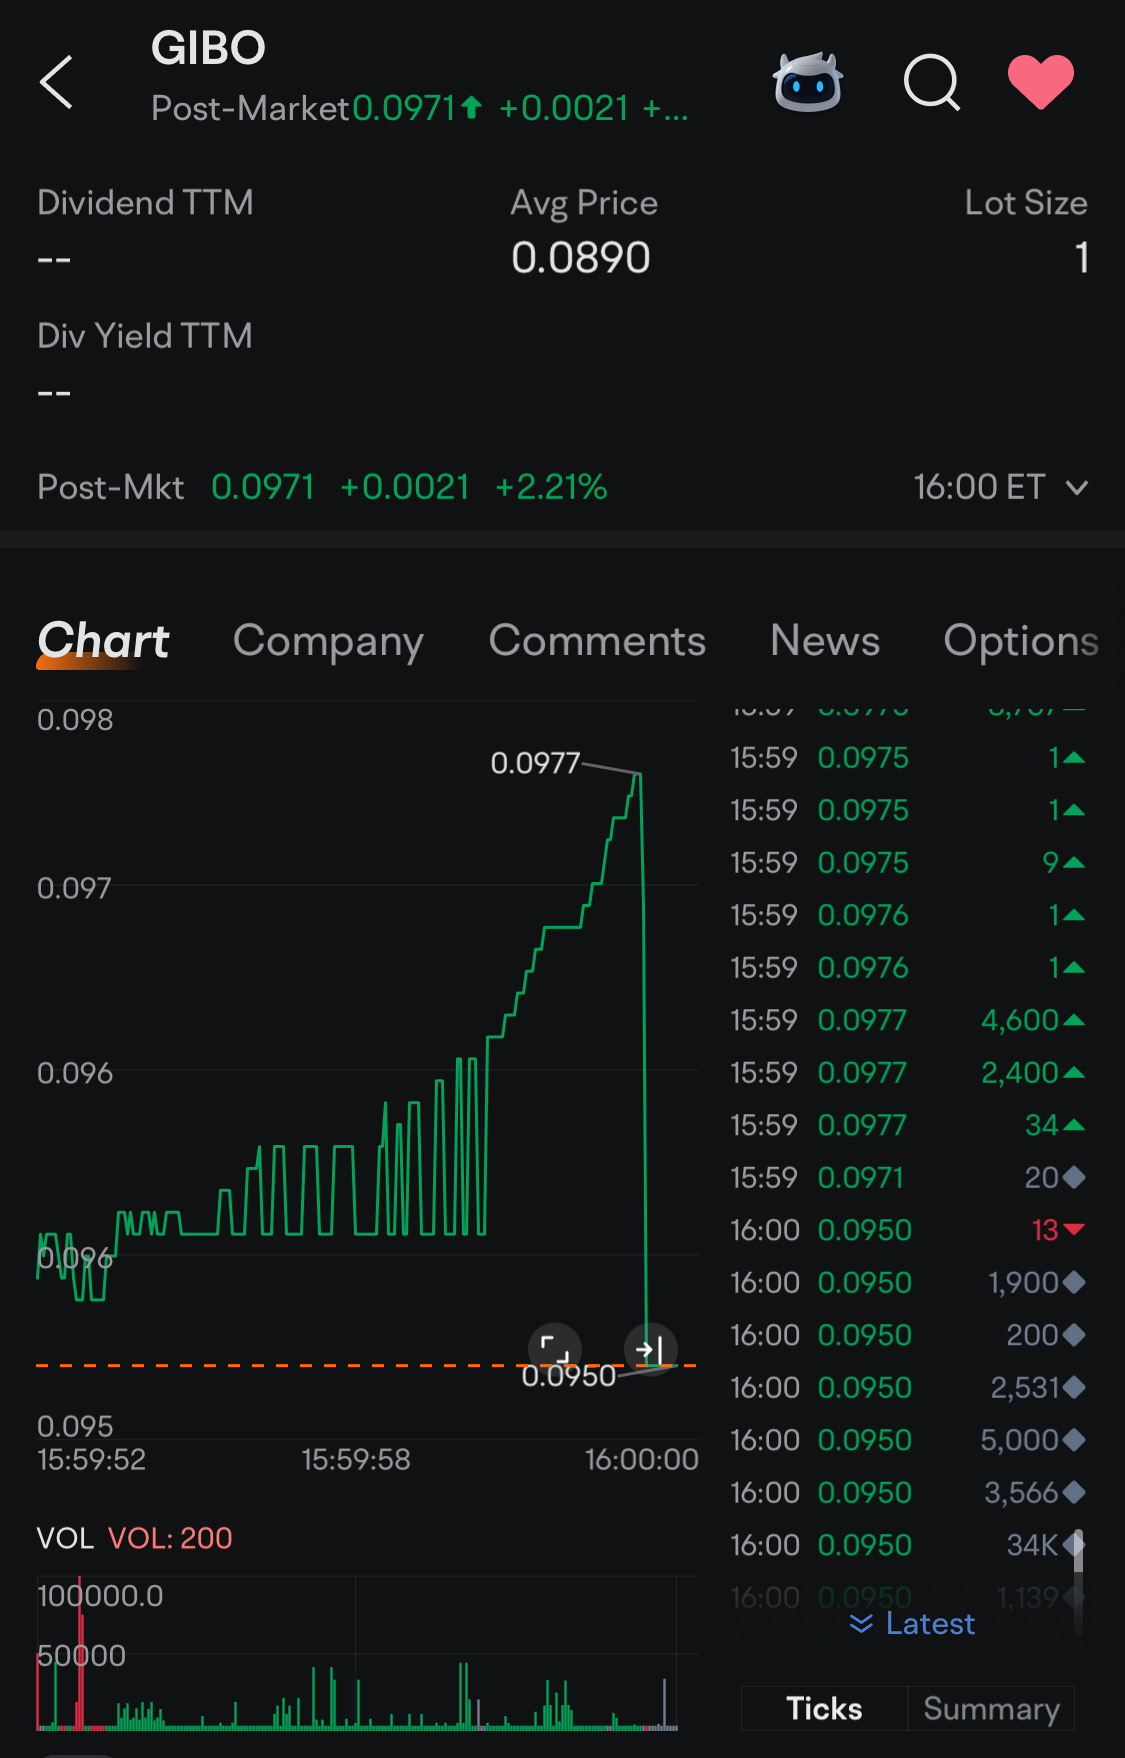
Task: Tap the 0.0950 low label on chart
Action: click(568, 1376)
